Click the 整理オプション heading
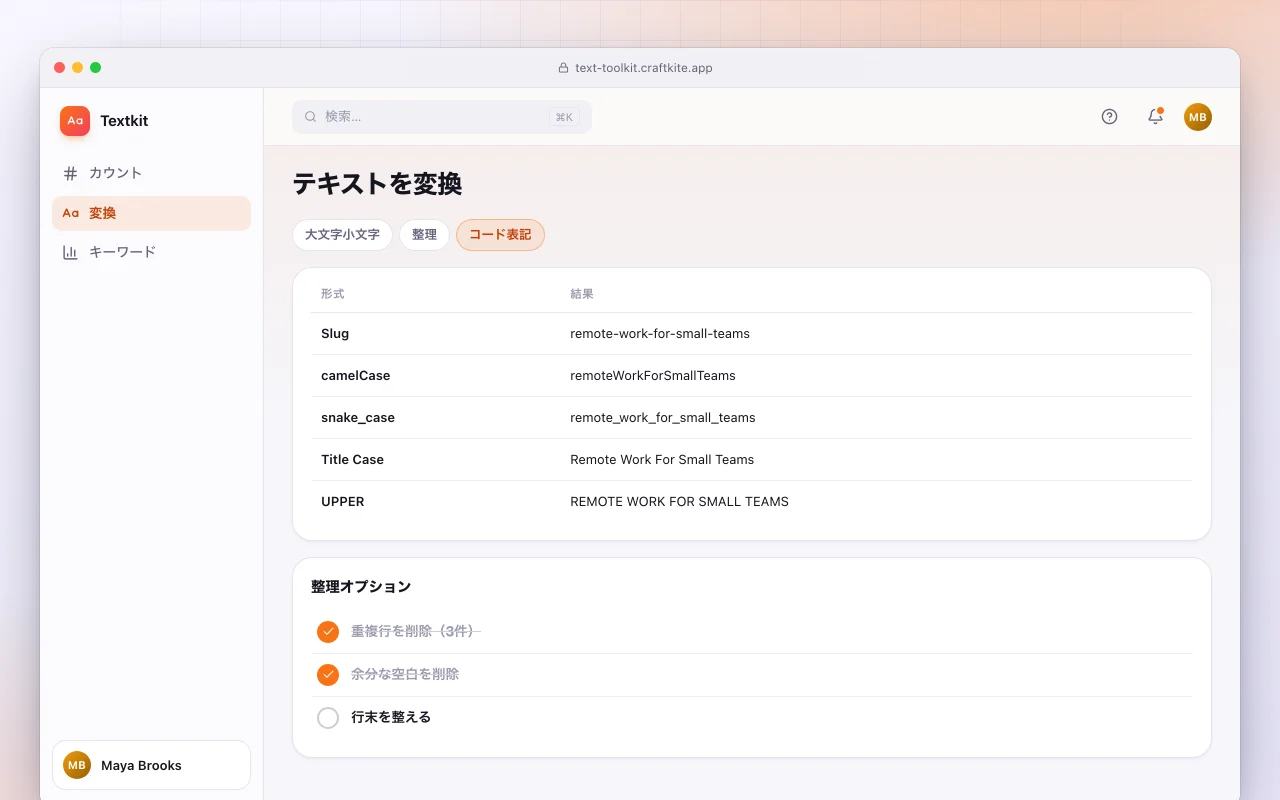Screen dimensions: 1280x800 [x=361, y=587]
